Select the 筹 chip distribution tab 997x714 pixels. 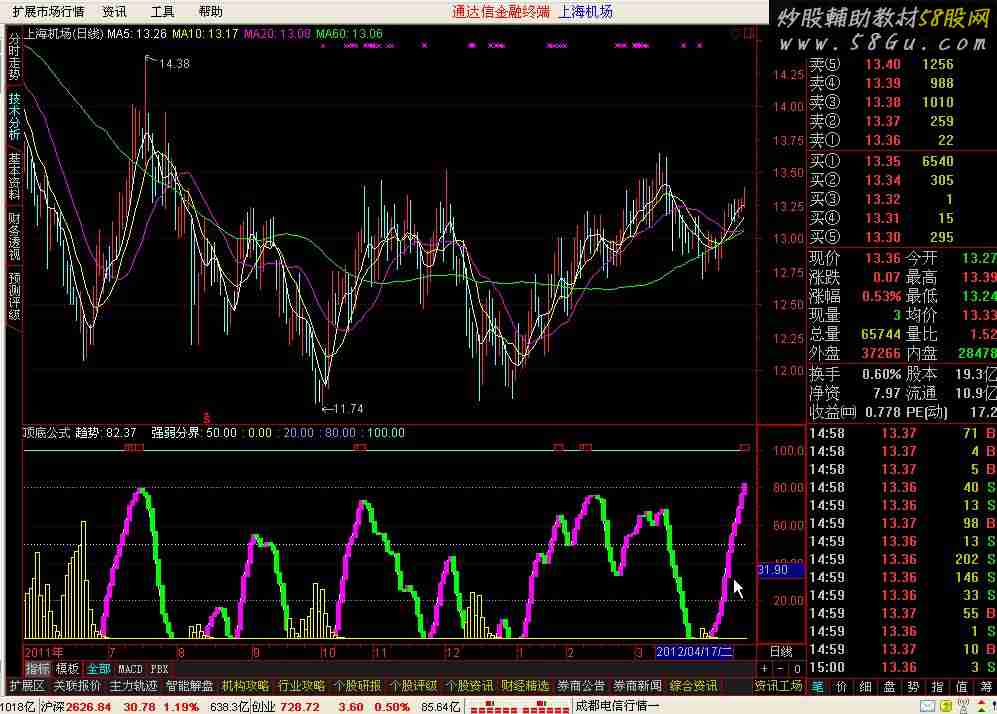pos(986,687)
